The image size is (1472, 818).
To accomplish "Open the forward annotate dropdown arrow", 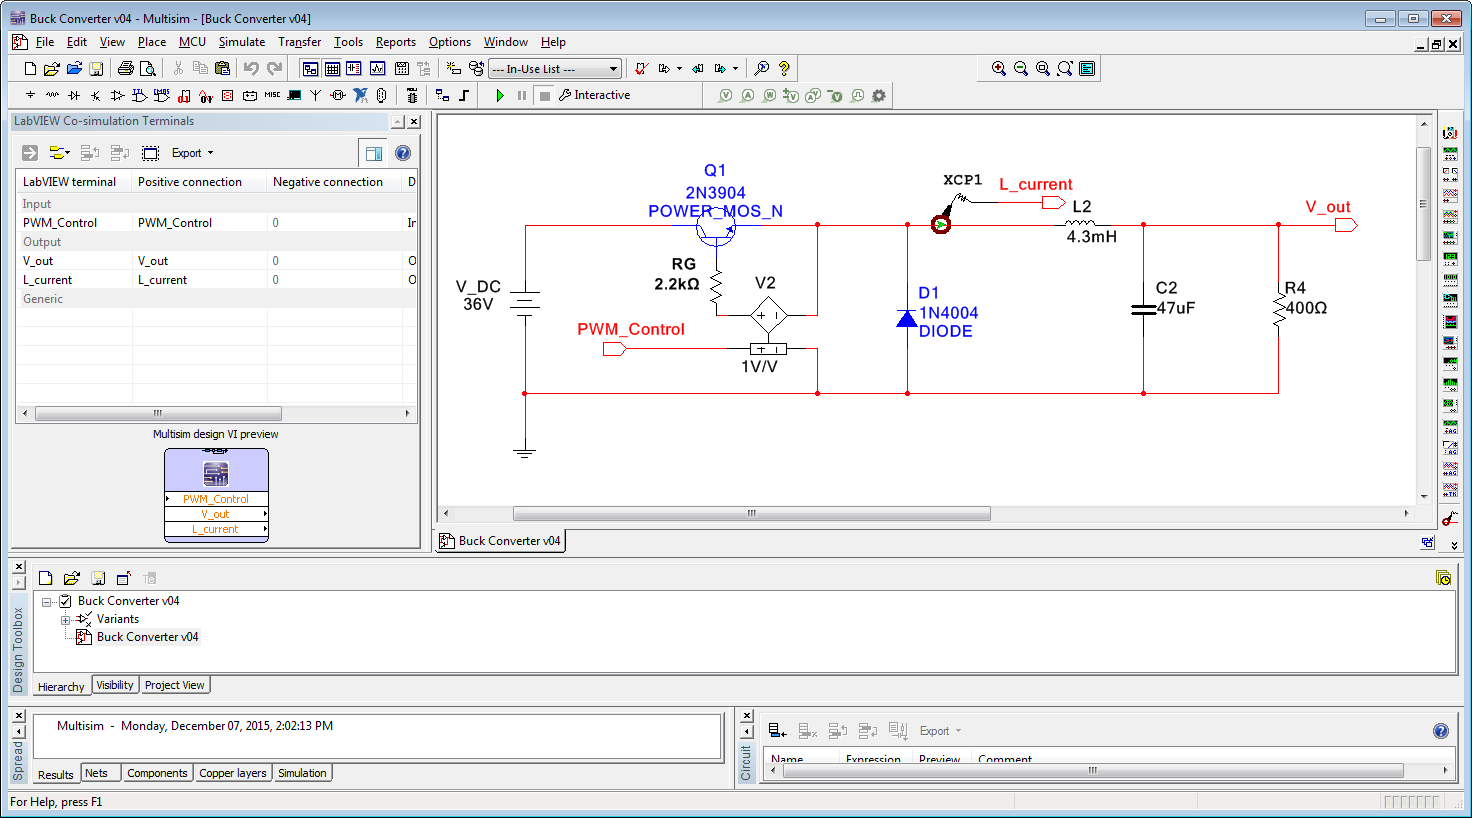I will click(736, 69).
